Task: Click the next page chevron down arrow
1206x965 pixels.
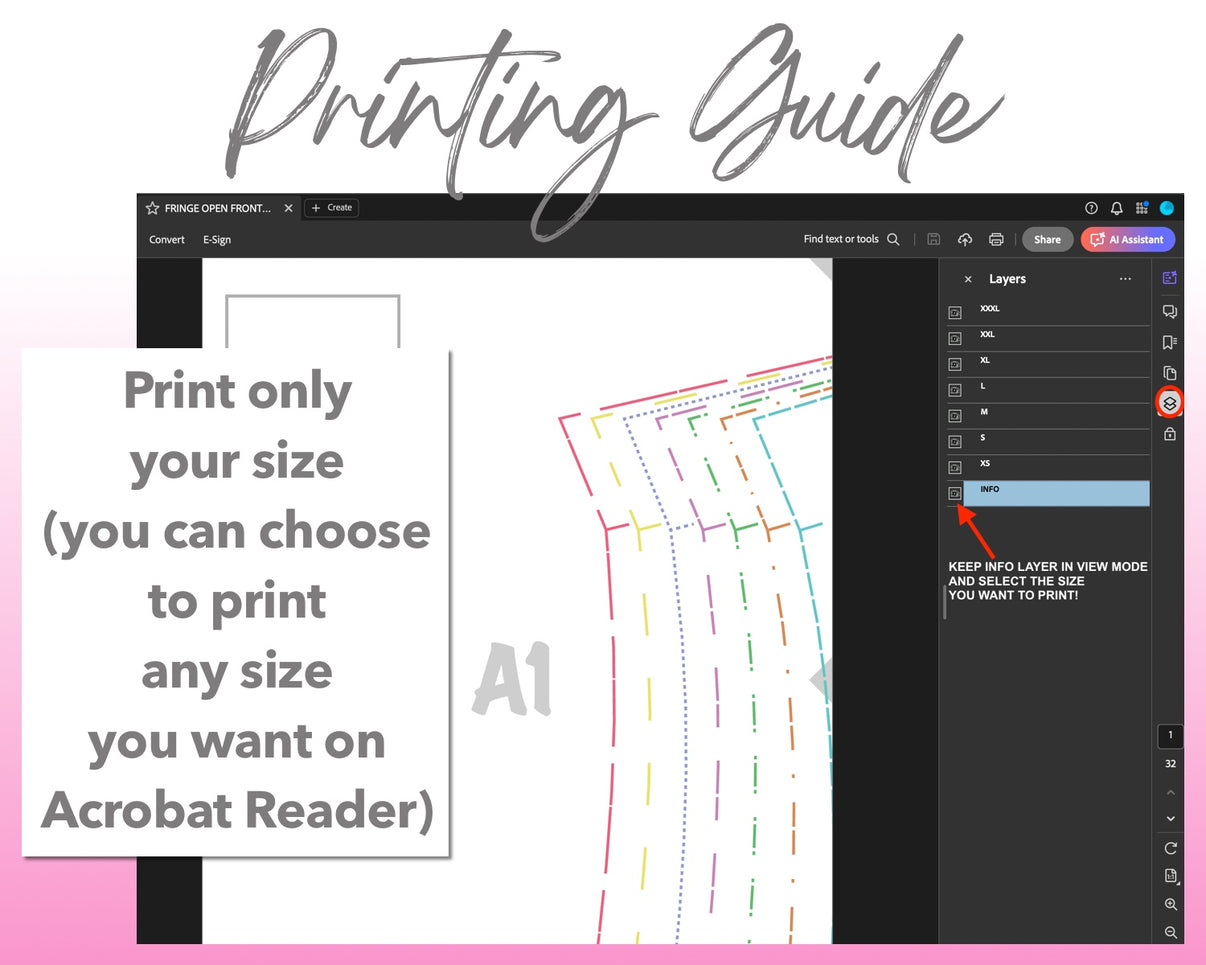Action: coord(1169,818)
